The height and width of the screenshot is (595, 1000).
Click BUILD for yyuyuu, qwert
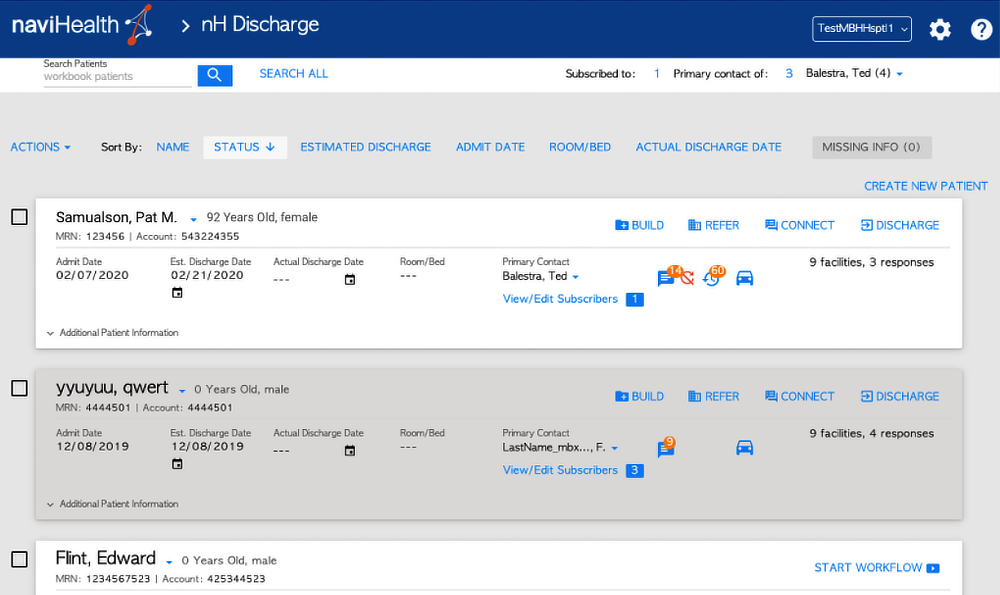coord(640,397)
